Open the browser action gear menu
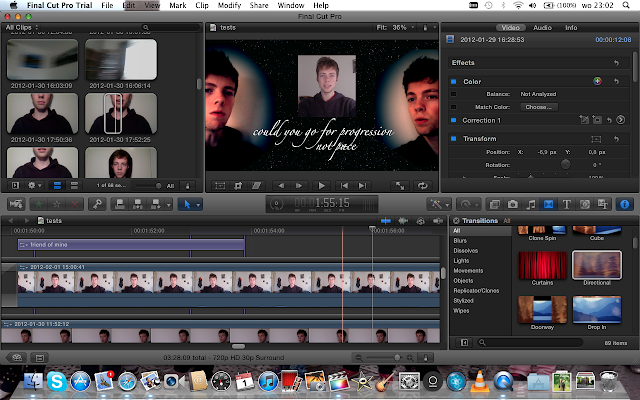Viewport: 640px width, 400px height. [x=34, y=186]
